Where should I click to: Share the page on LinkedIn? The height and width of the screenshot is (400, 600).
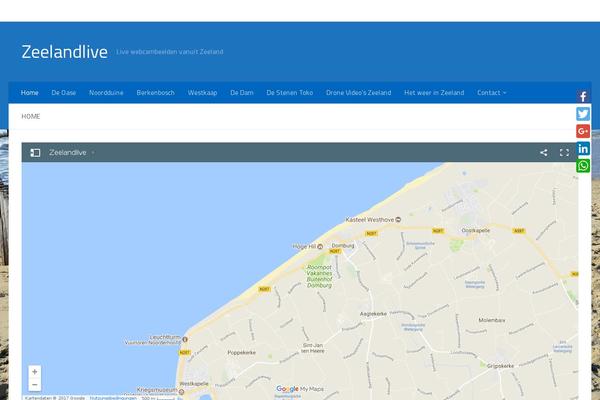click(x=583, y=149)
